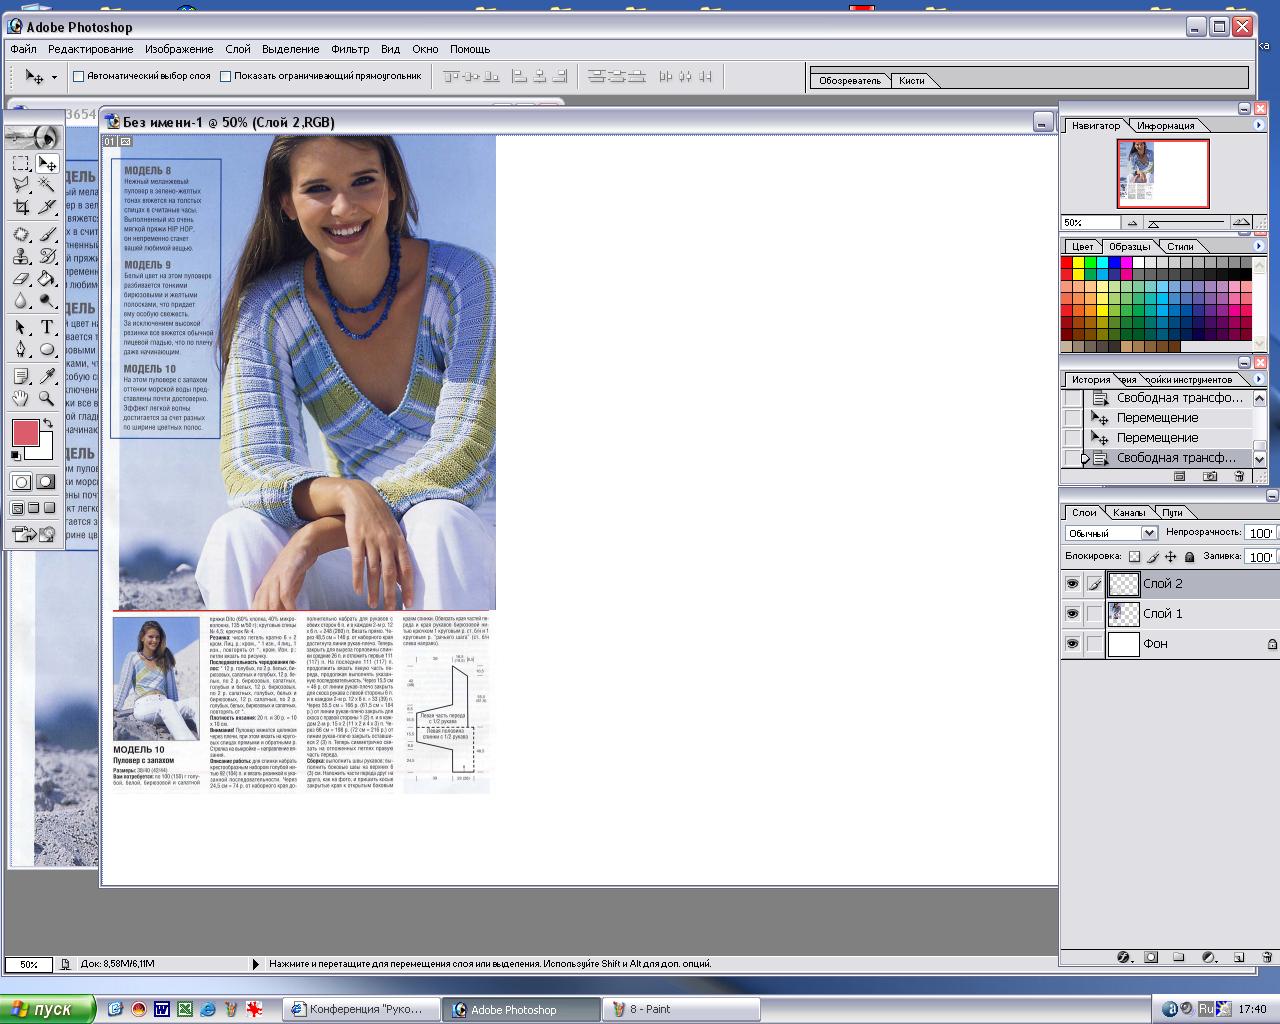1280x1024 pixels.
Task: Add a layer mask in Layers panel
Action: (1151, 957)
